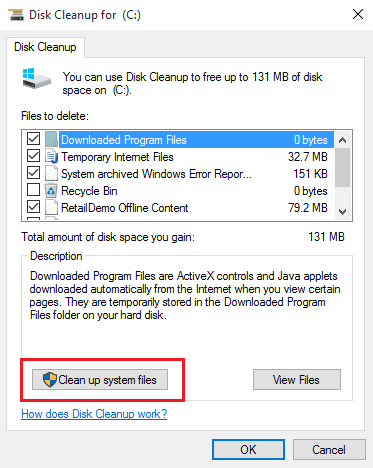Select the Disk Cleanup tab
This screenshot has width=373, height=468.
pyautogui.click(x=45, y=47)
